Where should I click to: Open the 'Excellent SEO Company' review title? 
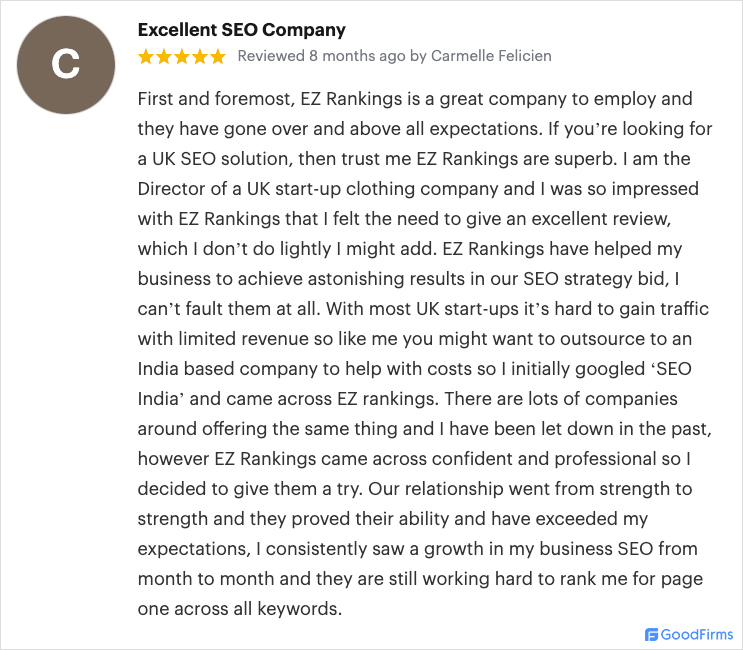(x=241, y=30)
